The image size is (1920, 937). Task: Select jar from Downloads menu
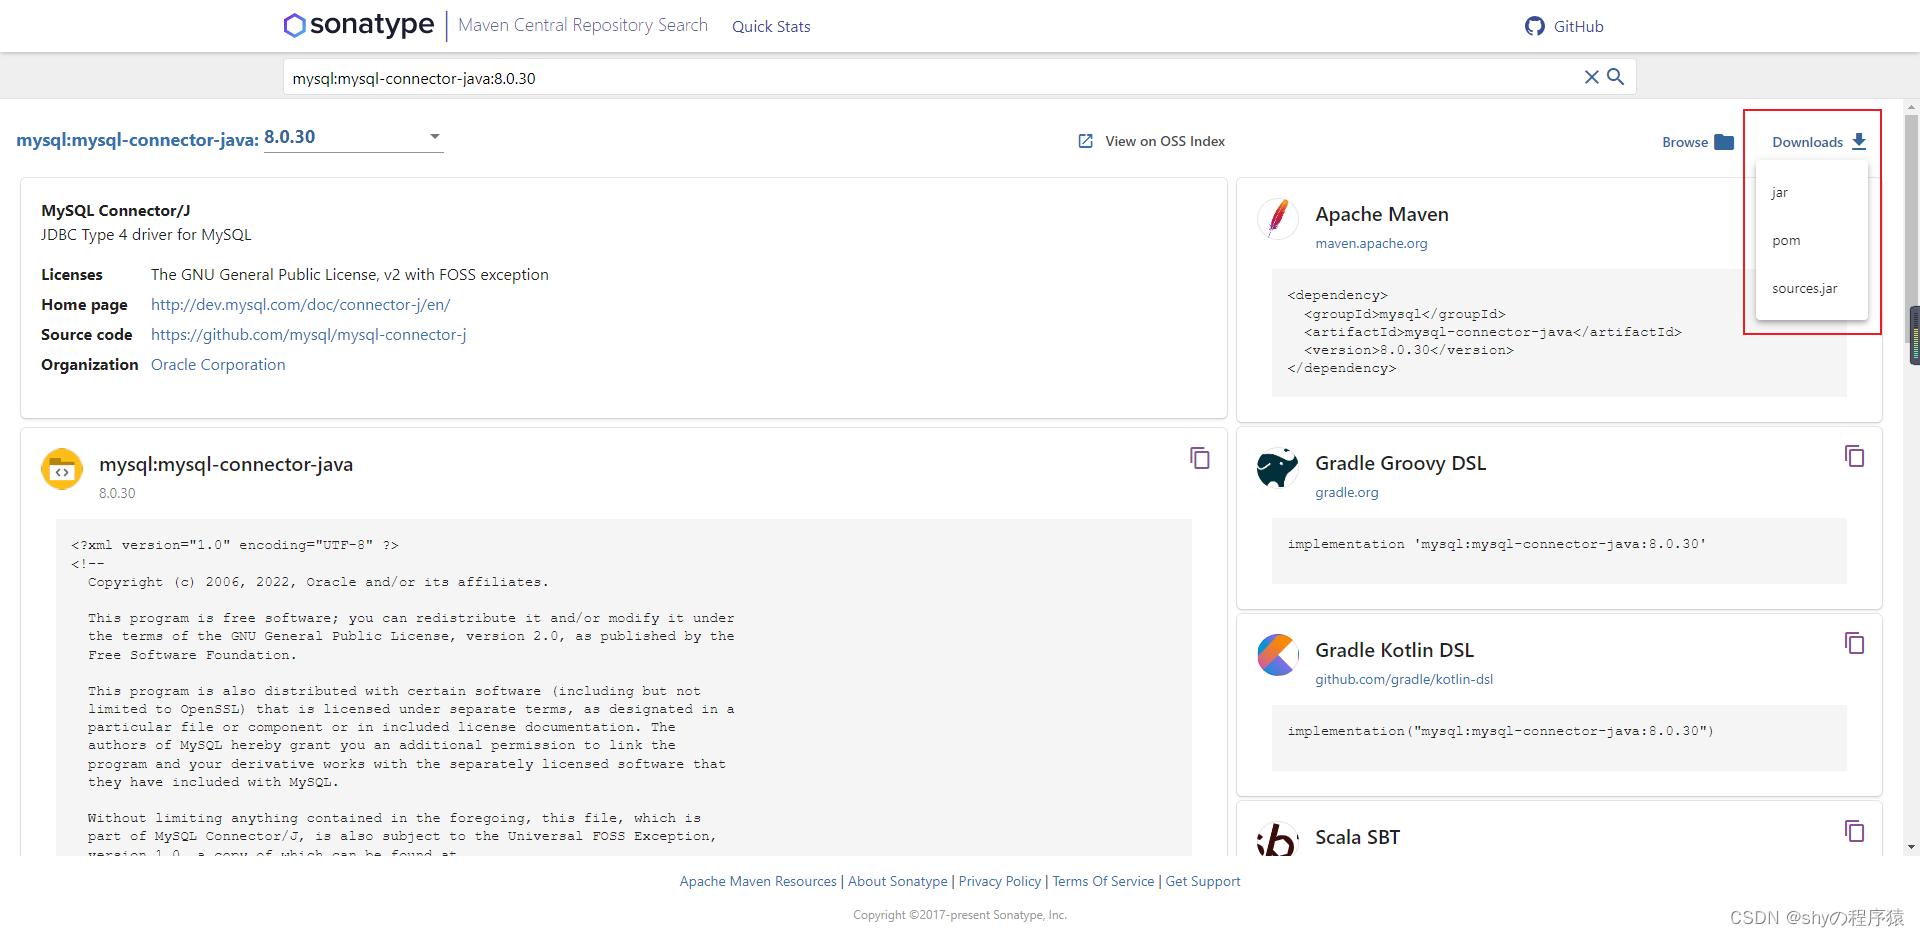tap(1811, 192)
